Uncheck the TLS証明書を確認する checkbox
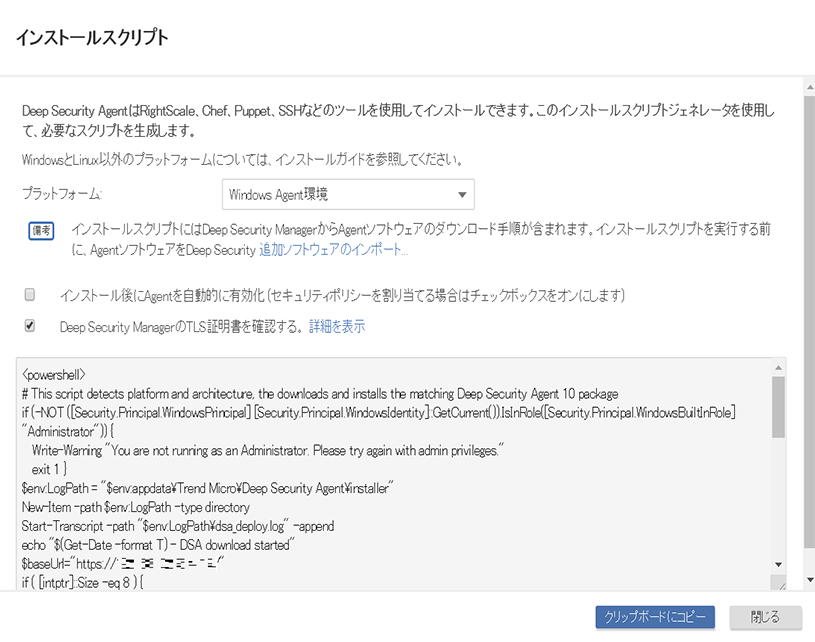 [x=30, y=325]
